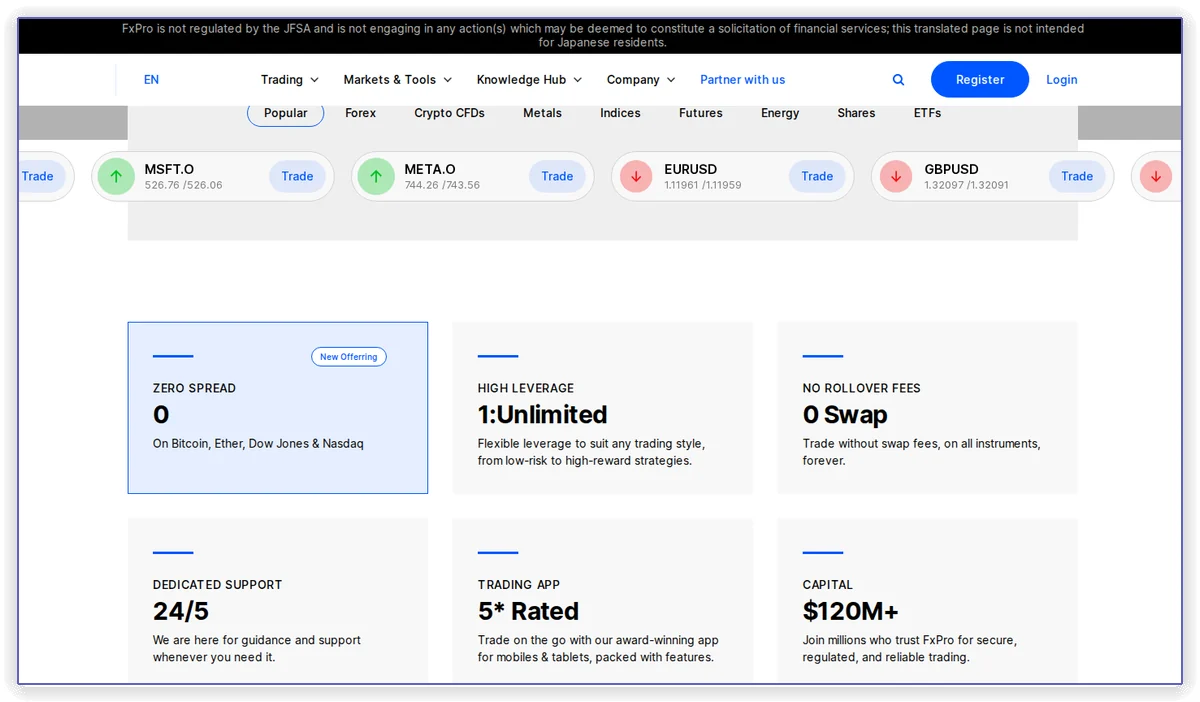Switch to the Futures tab
The height and width of the screenshot is (702, 1200).
click(x=701, y=113)
